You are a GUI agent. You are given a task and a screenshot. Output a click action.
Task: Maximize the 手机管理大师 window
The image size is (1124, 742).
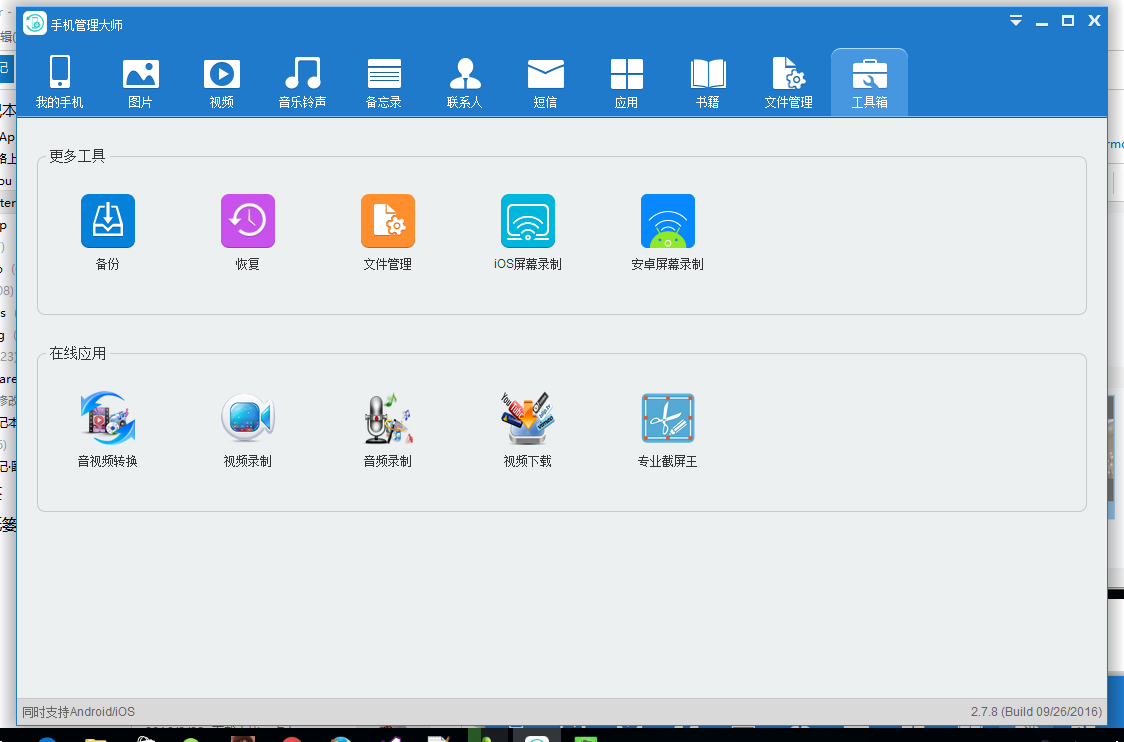(1067, 21)
